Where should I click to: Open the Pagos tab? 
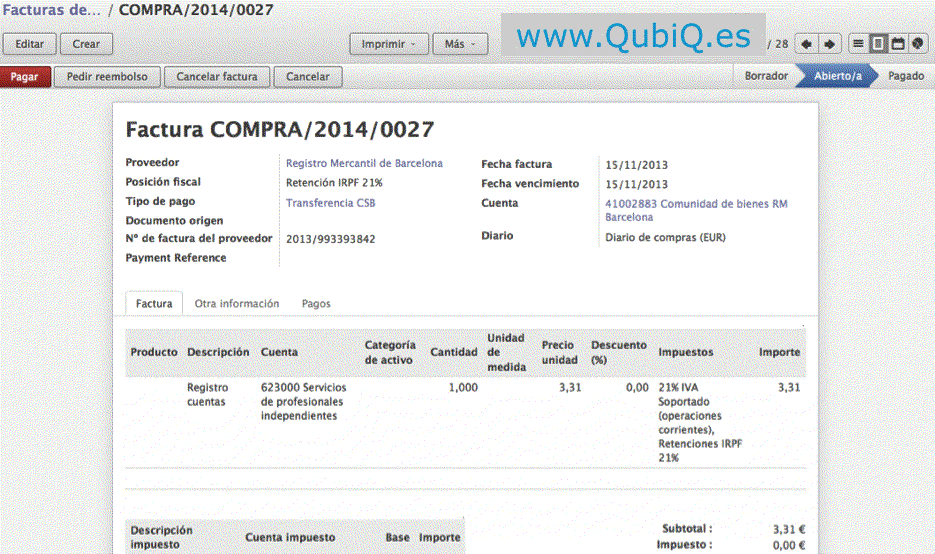point(316,303)
